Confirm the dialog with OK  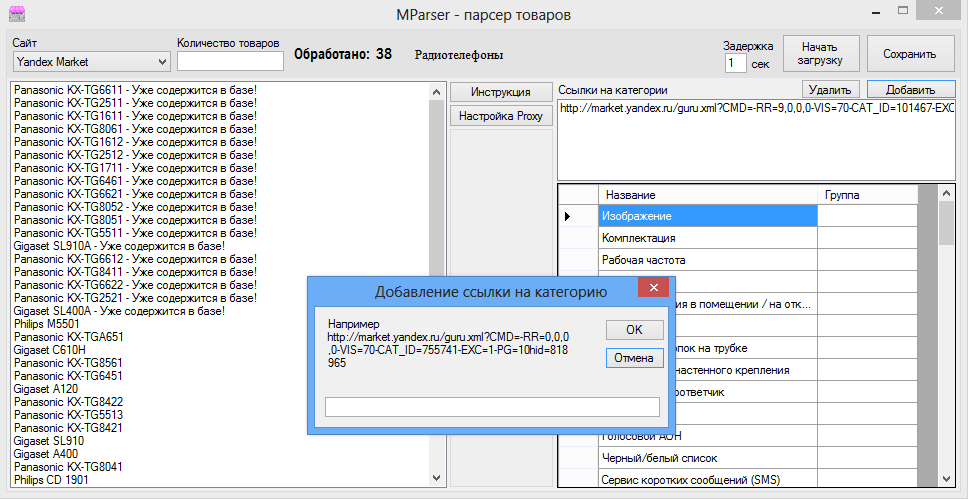pyautogui.click(x=635, y=330)
